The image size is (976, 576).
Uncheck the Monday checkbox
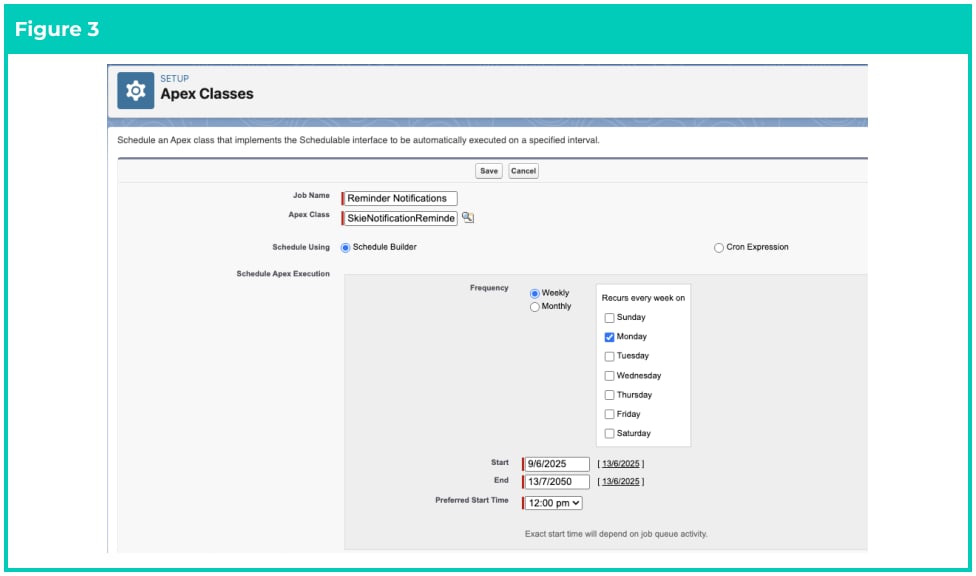click(609, 337)
